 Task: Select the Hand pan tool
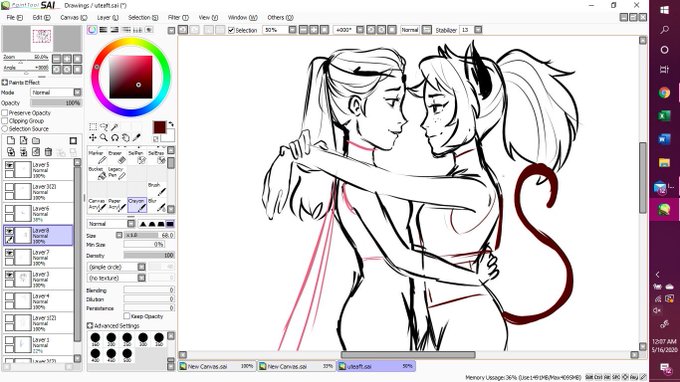(x=125, y=137)
